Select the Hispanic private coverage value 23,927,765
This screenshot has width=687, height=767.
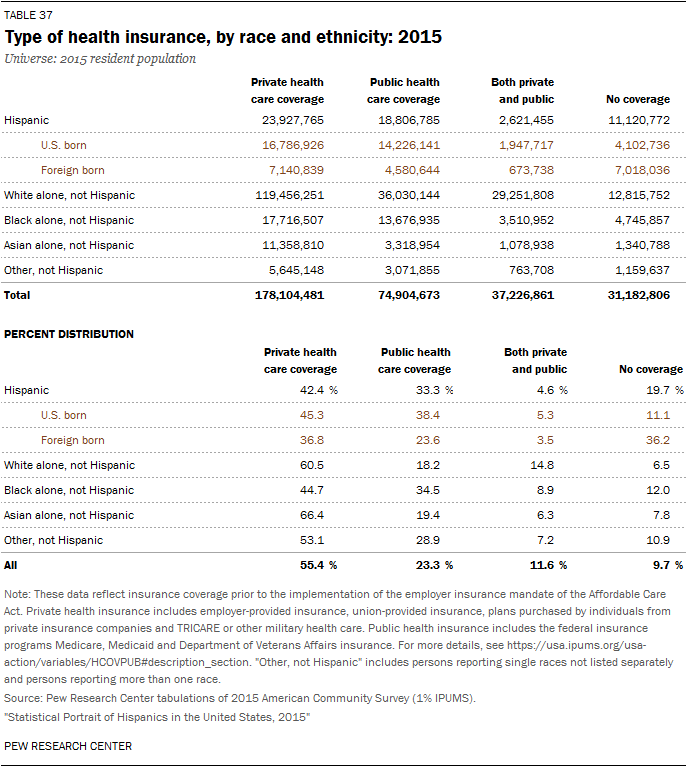point(293,120)
